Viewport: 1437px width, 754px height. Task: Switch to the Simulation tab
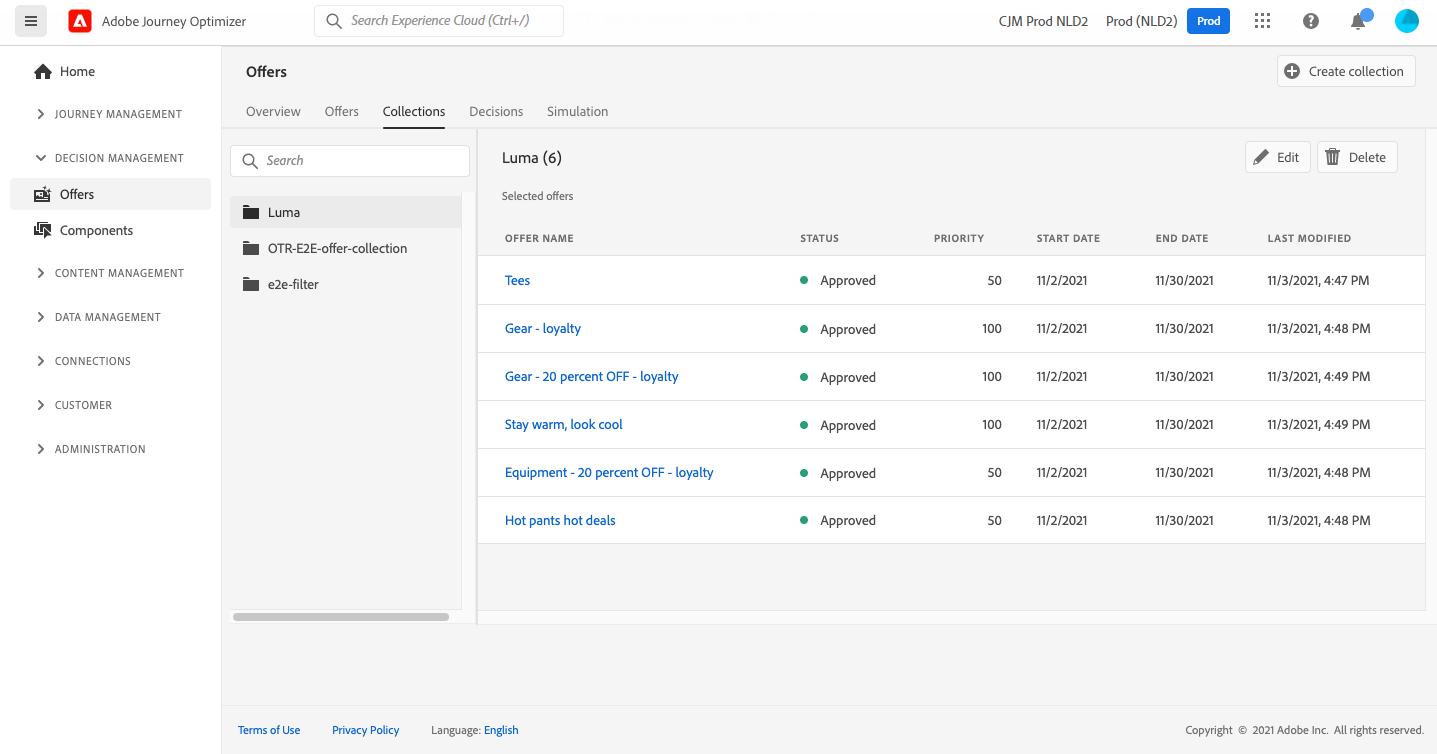click(577, 111)
